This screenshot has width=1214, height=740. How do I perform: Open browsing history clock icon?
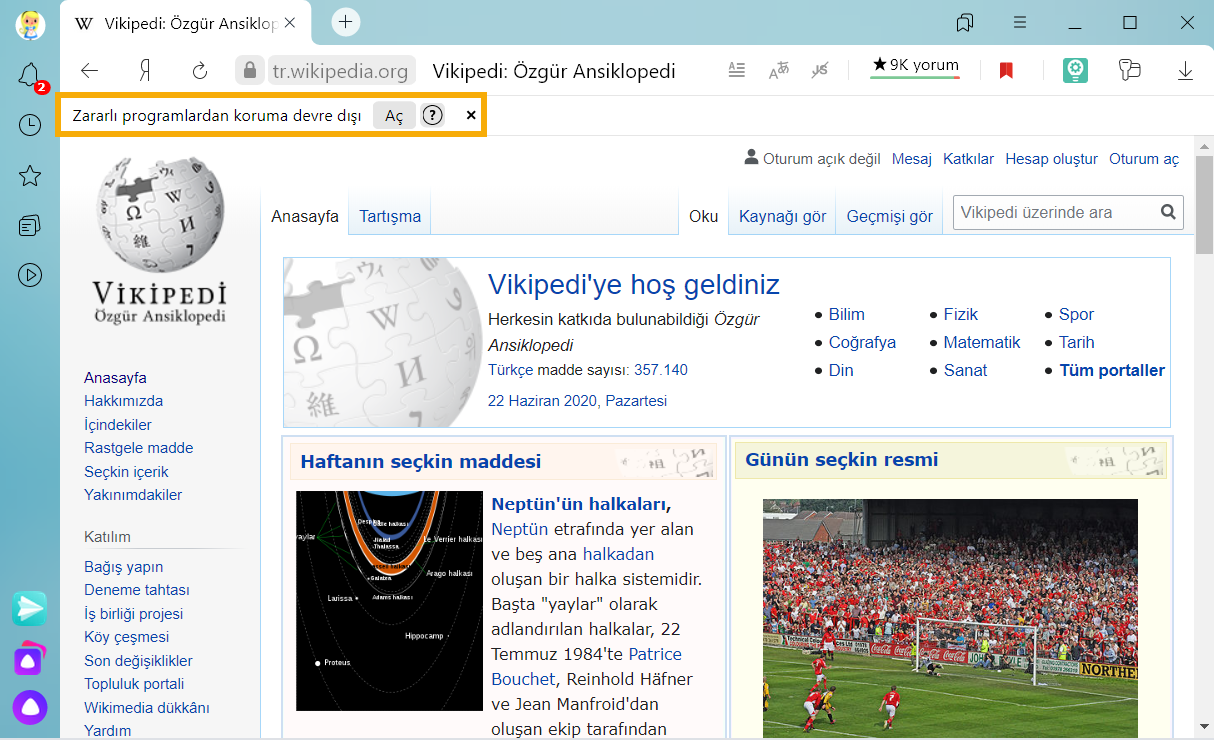click(x=30, y=125)
